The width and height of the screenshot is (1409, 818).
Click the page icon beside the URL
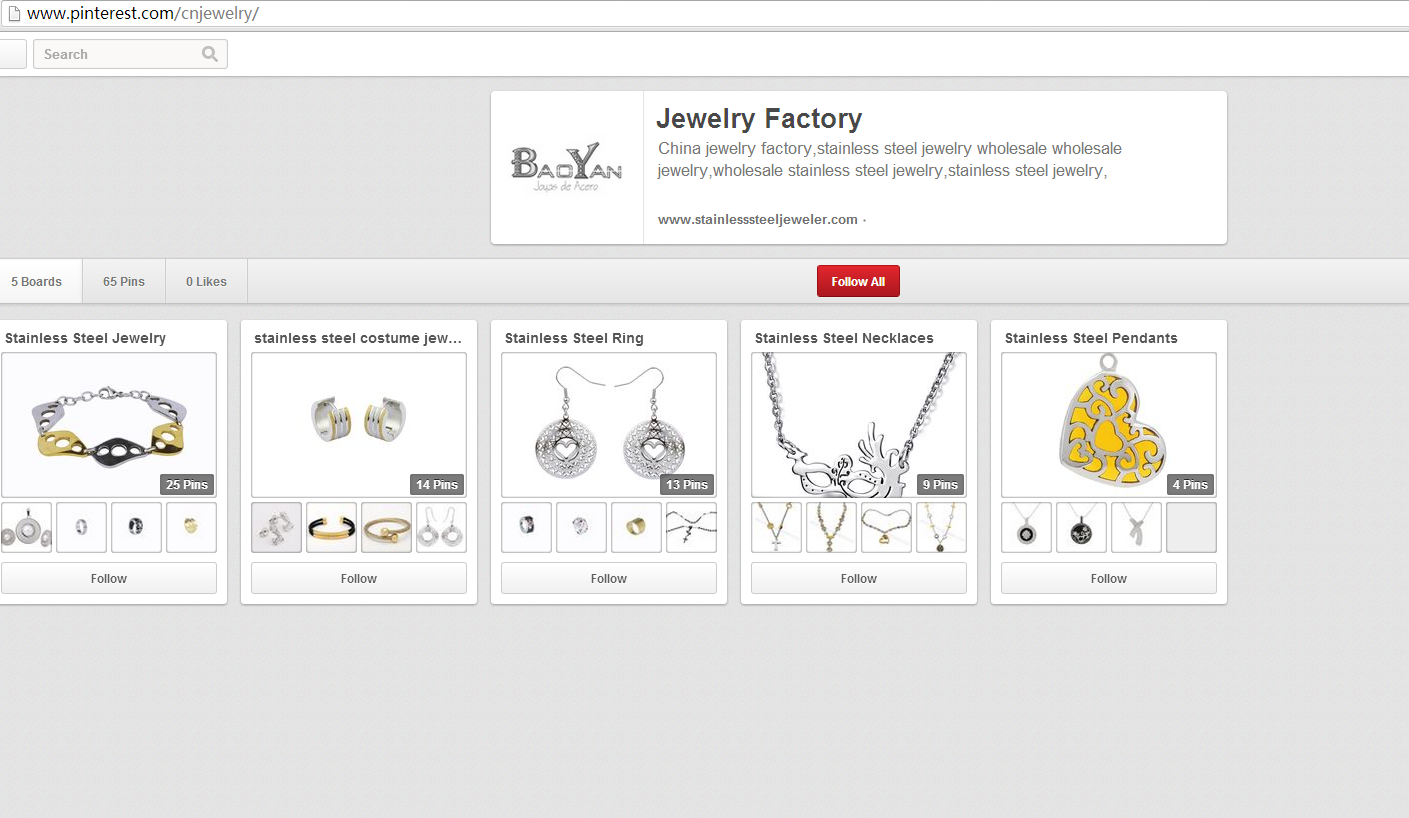click(13, 14)
